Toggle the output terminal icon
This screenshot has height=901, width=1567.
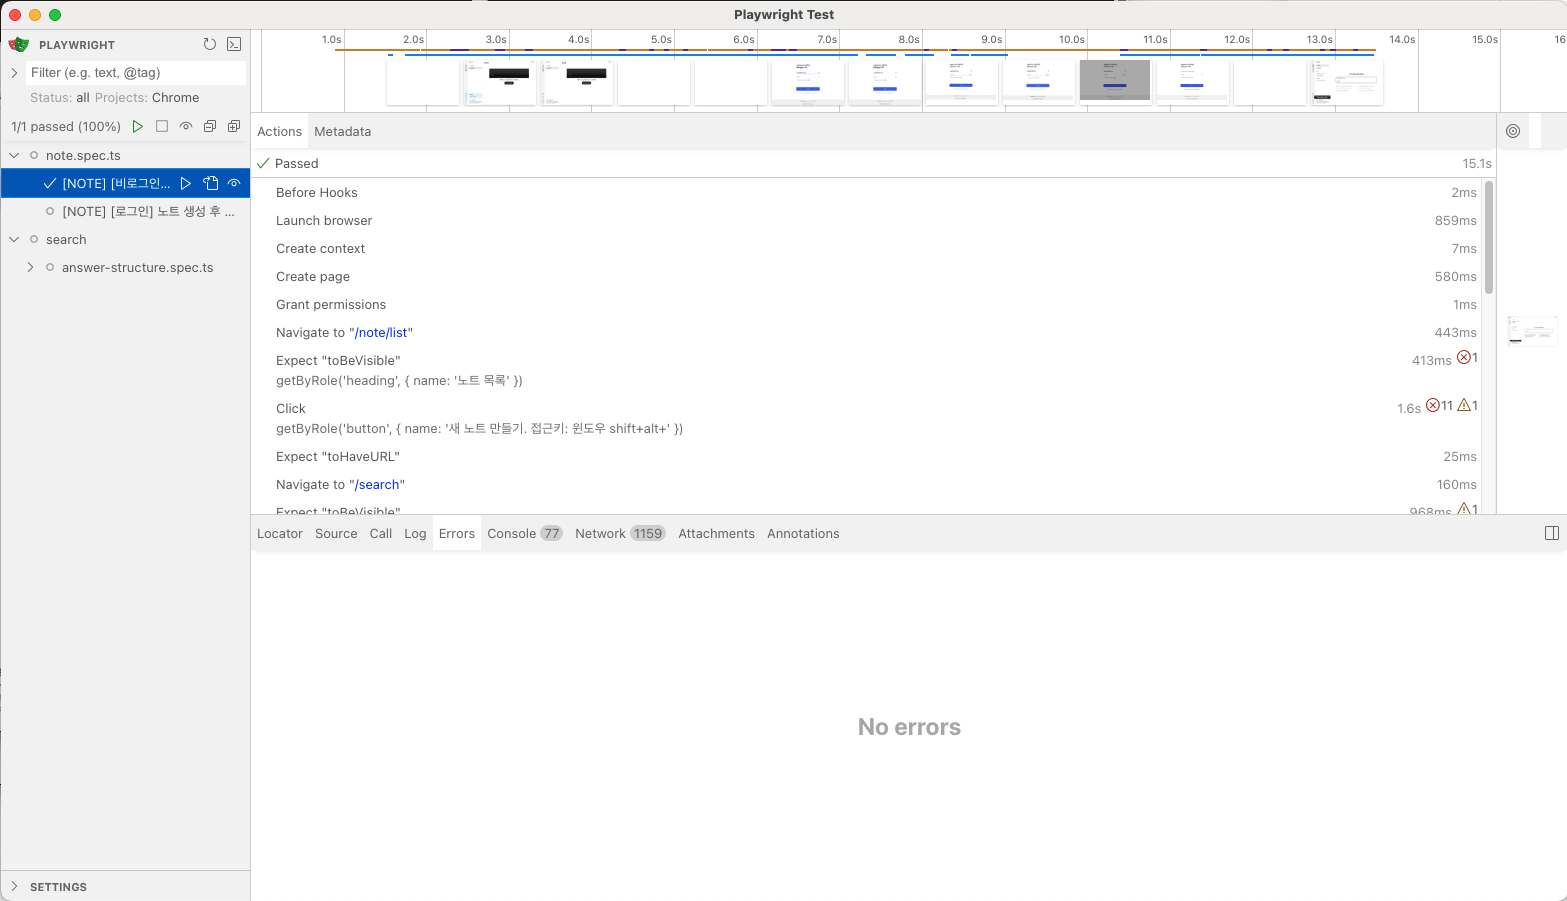234,44
